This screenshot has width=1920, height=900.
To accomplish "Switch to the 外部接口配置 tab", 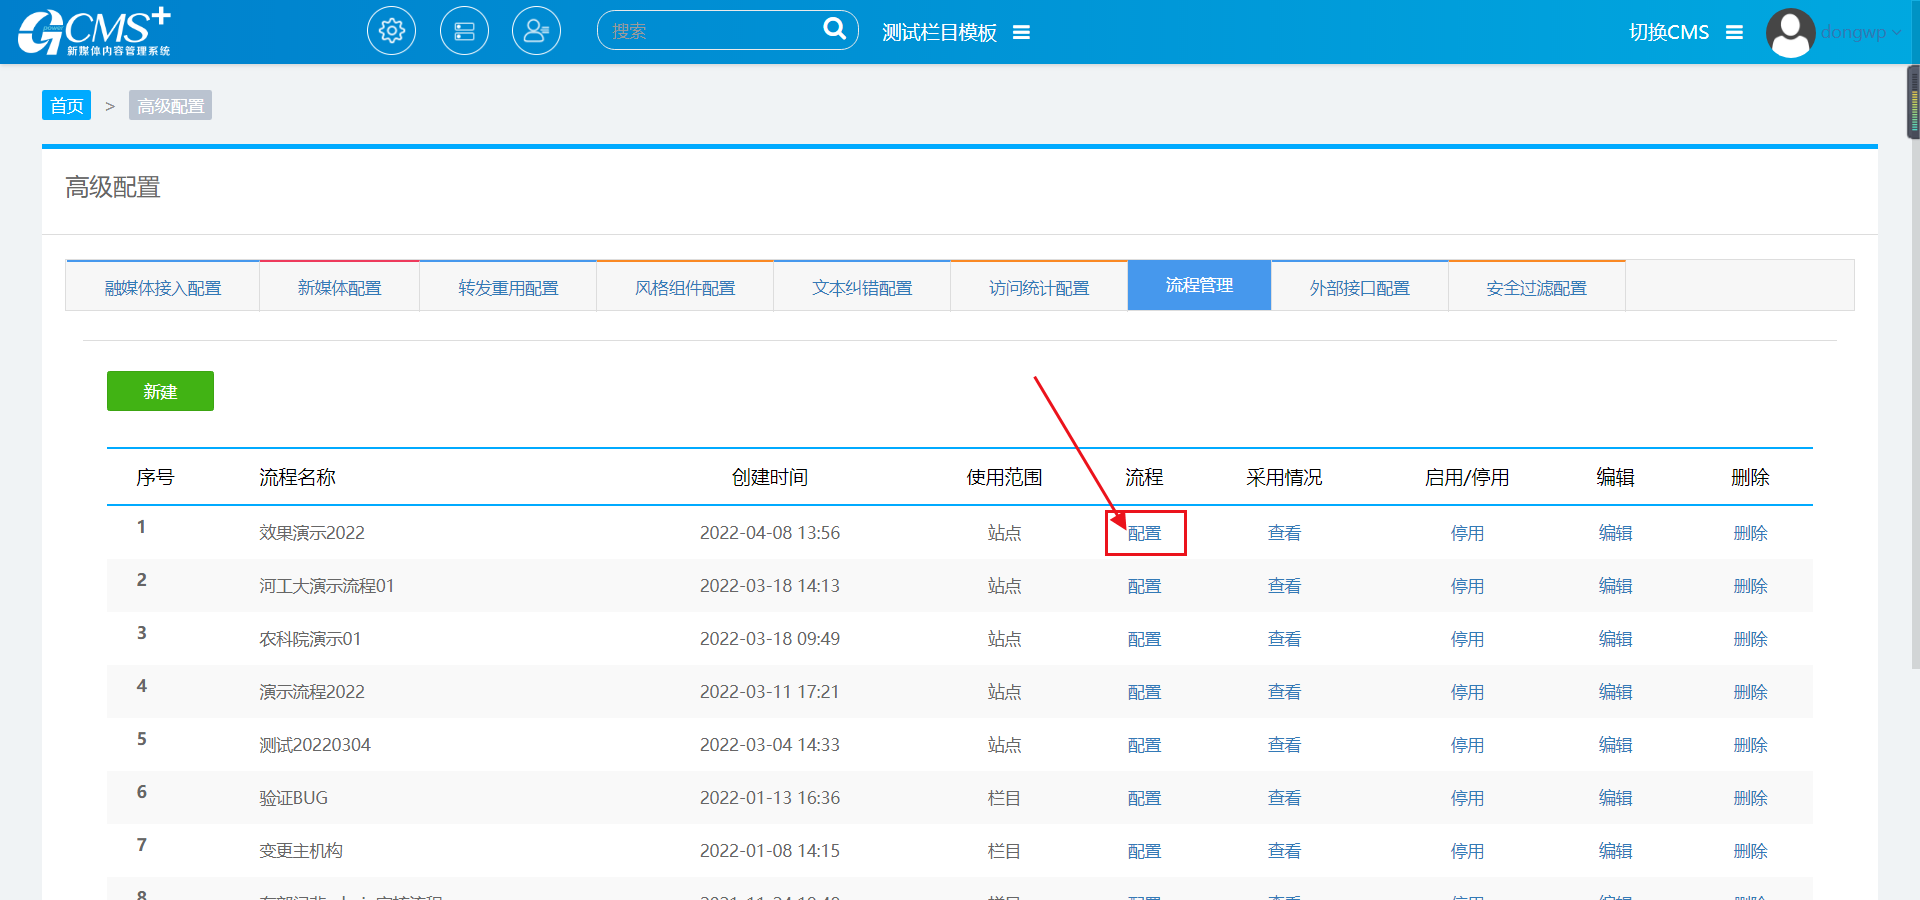I will (x=1359, y=288).
